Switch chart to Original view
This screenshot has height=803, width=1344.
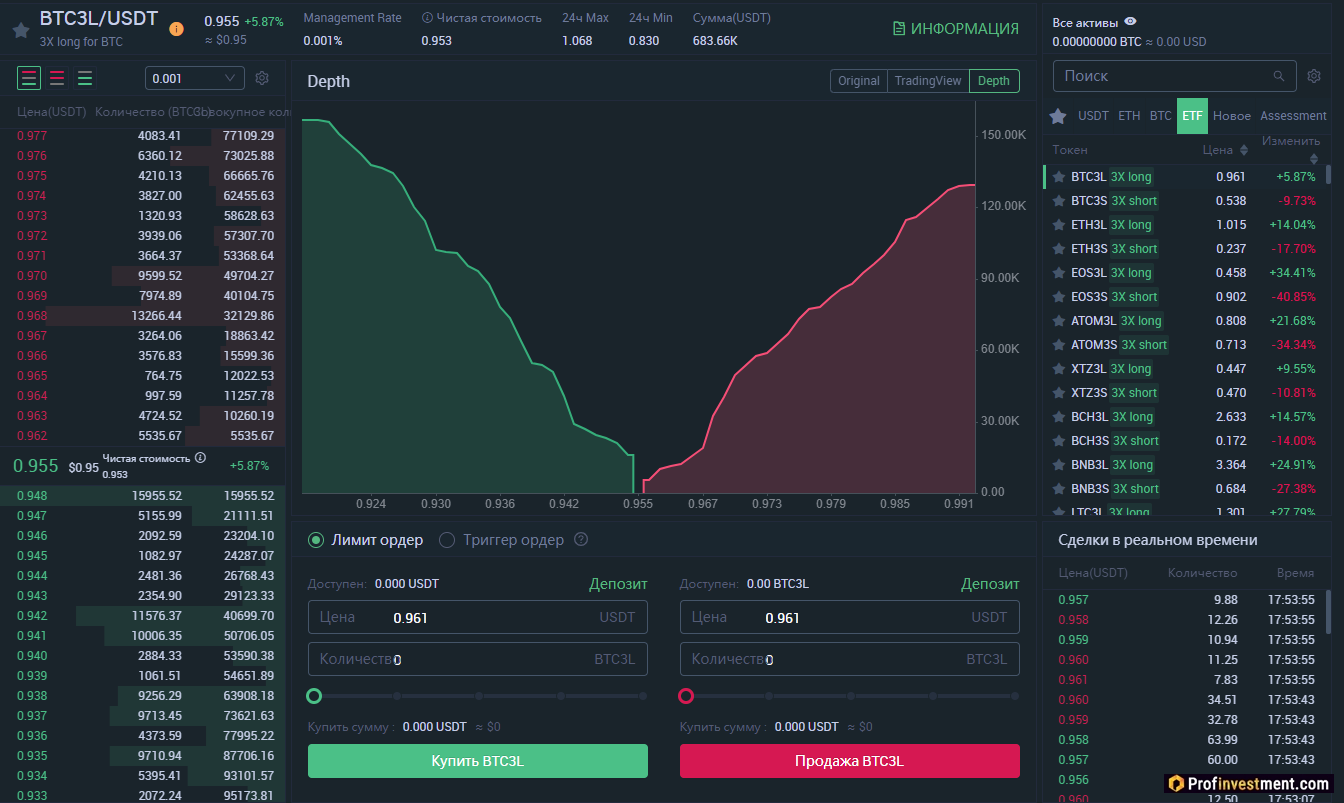(x=859, y=81)
